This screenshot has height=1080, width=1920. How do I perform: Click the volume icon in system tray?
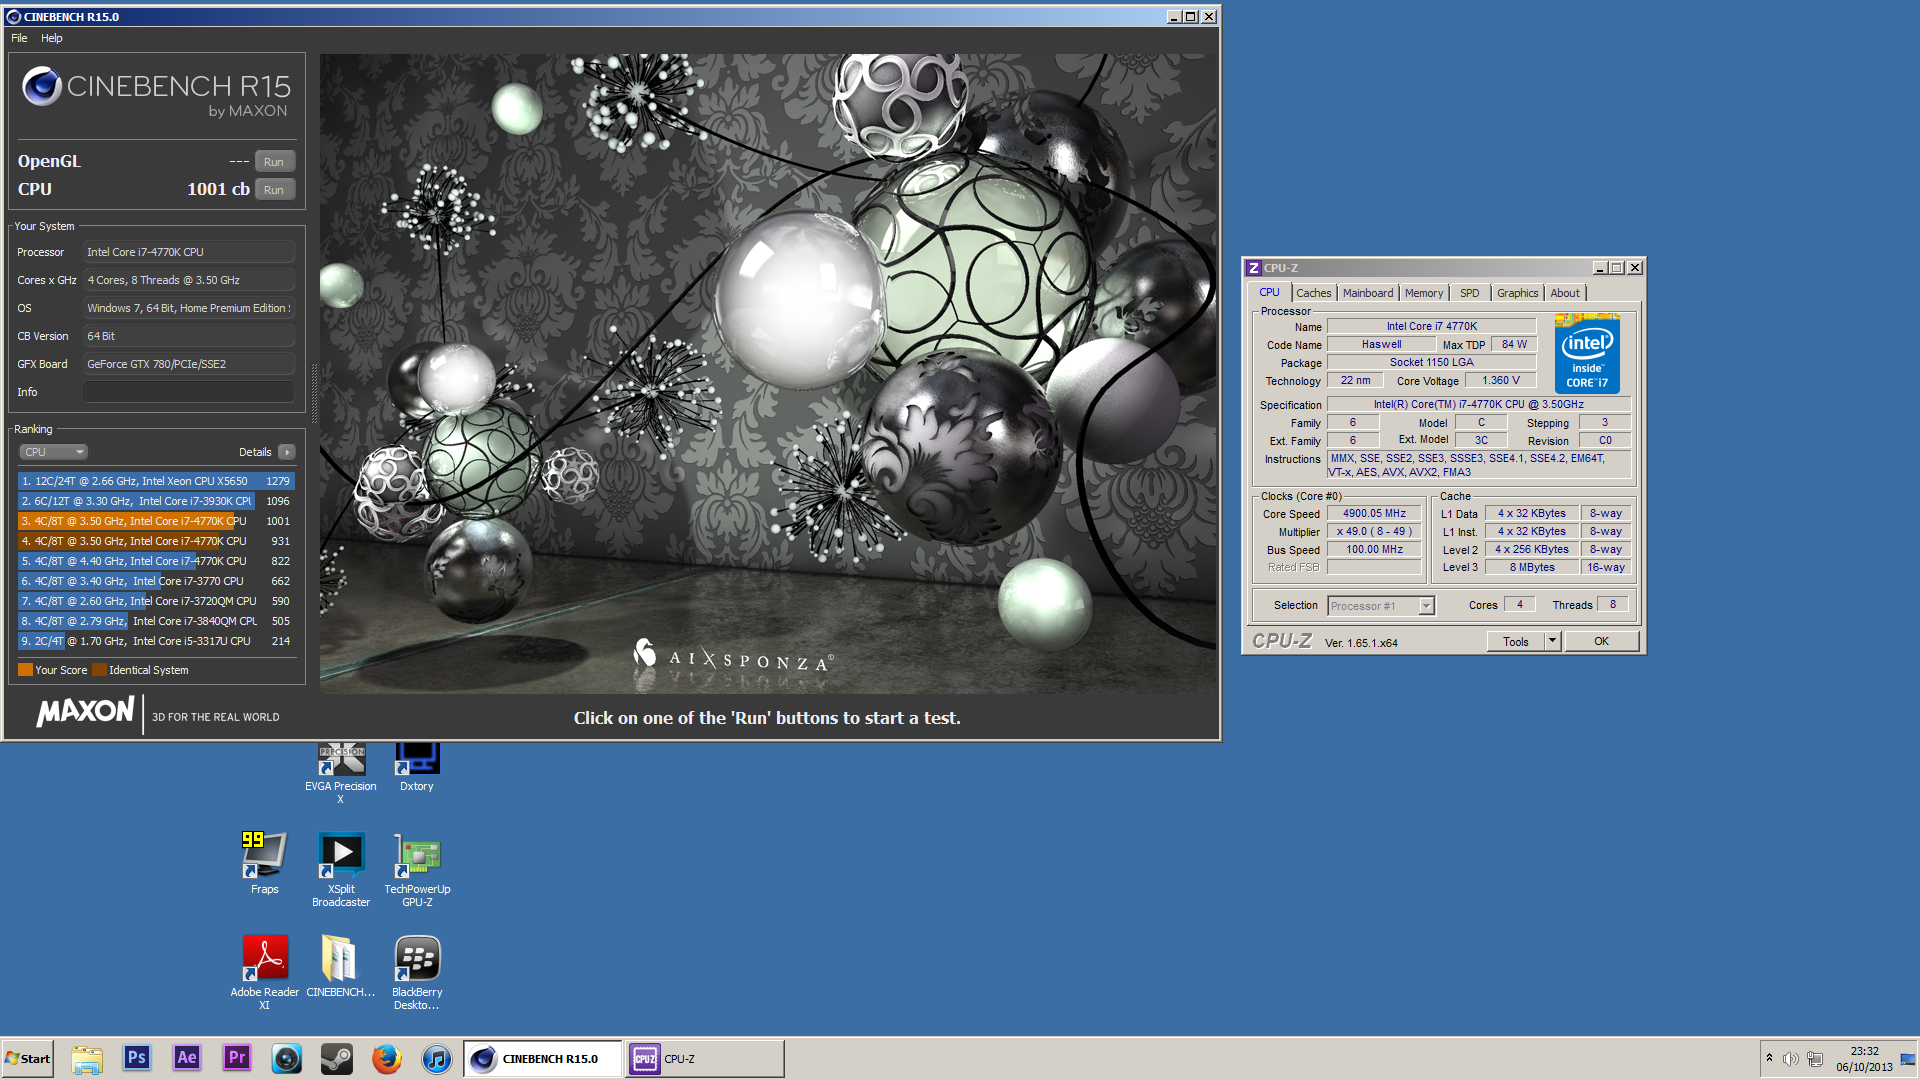(1791, 1059)
